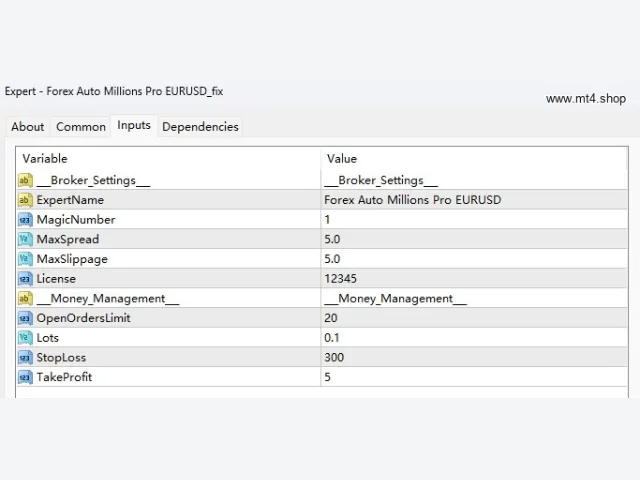The image size is (640, 480).
Task: Click the __Money_Management__ value cell
Action: (x=474, y=298)
